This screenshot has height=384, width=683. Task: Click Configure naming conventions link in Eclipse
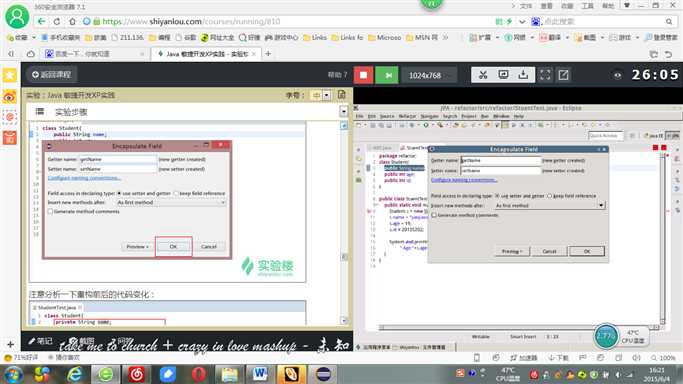point(463,180)
